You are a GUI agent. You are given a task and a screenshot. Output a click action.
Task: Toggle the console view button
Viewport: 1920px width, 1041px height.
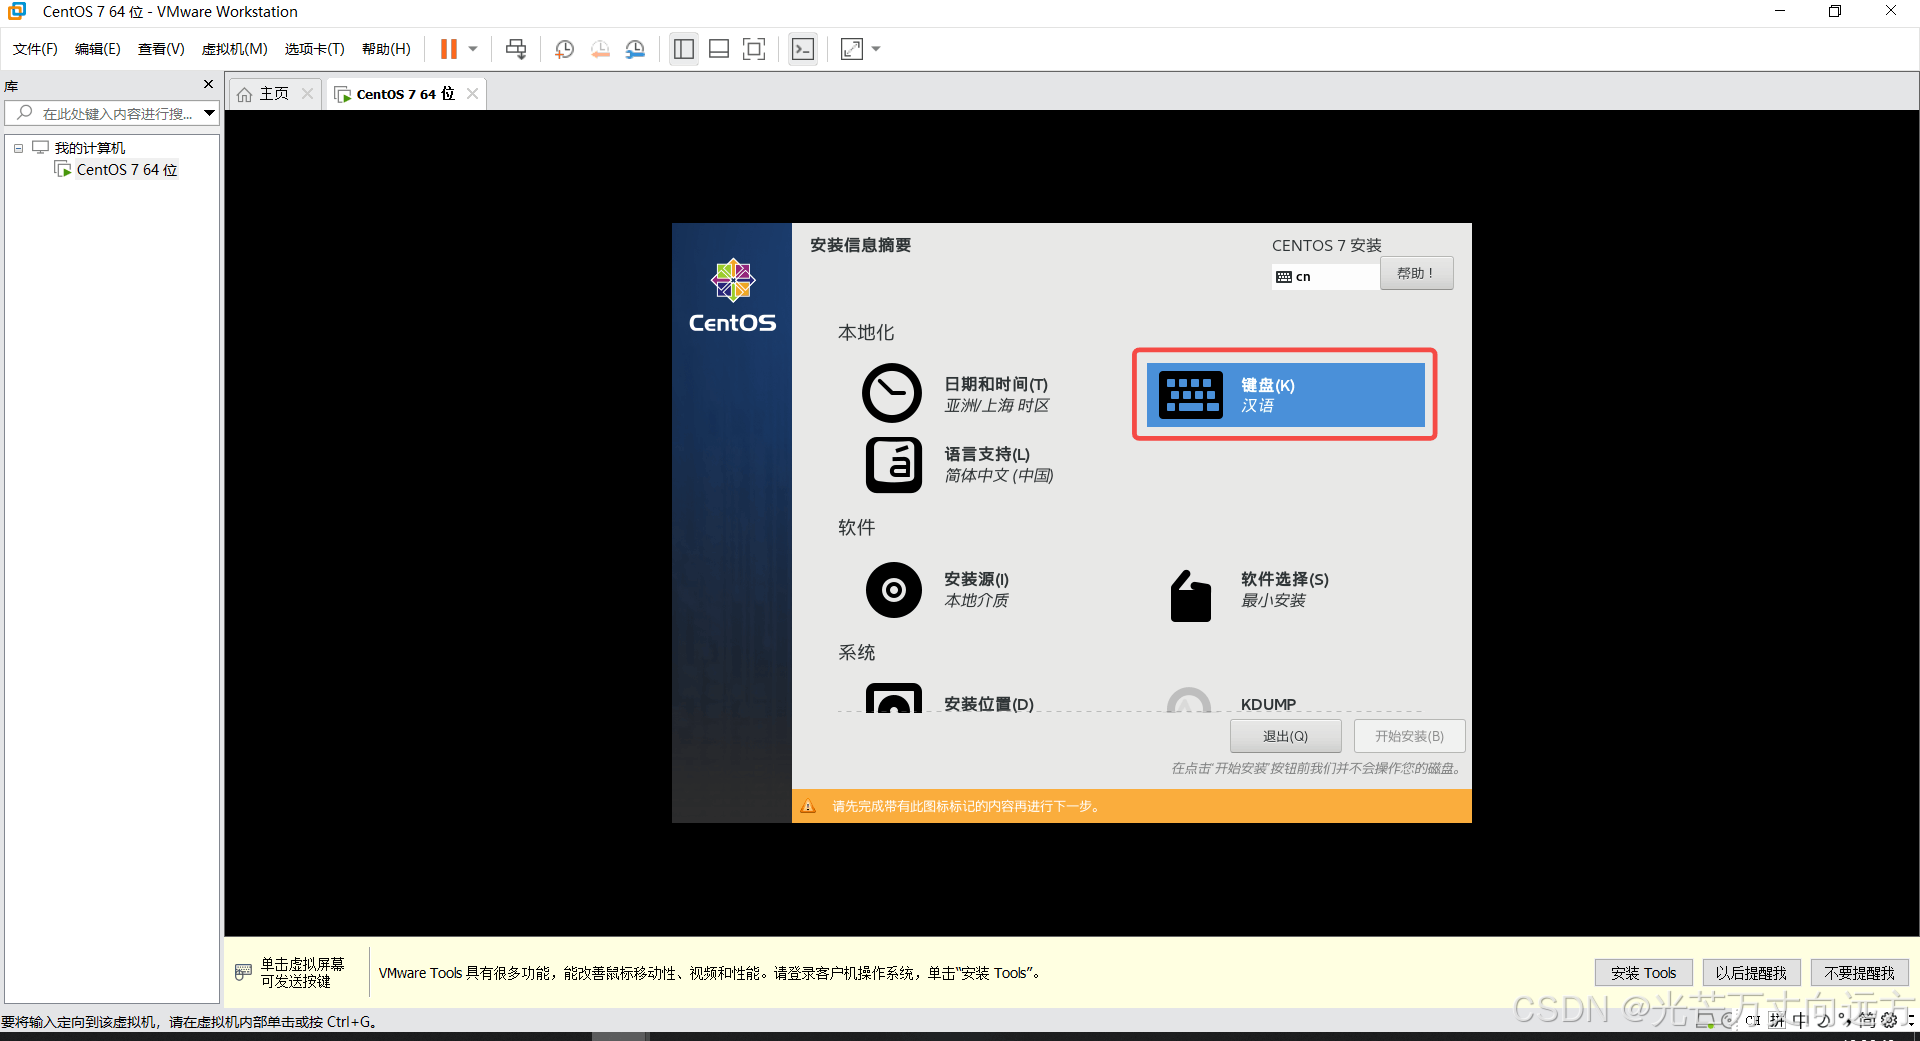(x=803, y=49)
